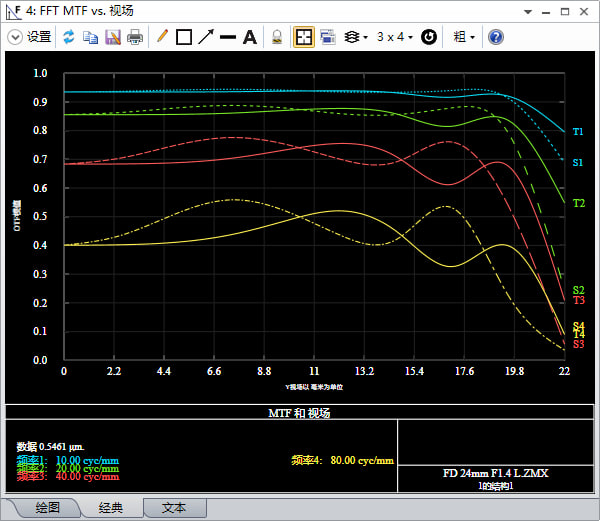
Task: Select the text annotation A tool
Action: click(x=249, y=37)
